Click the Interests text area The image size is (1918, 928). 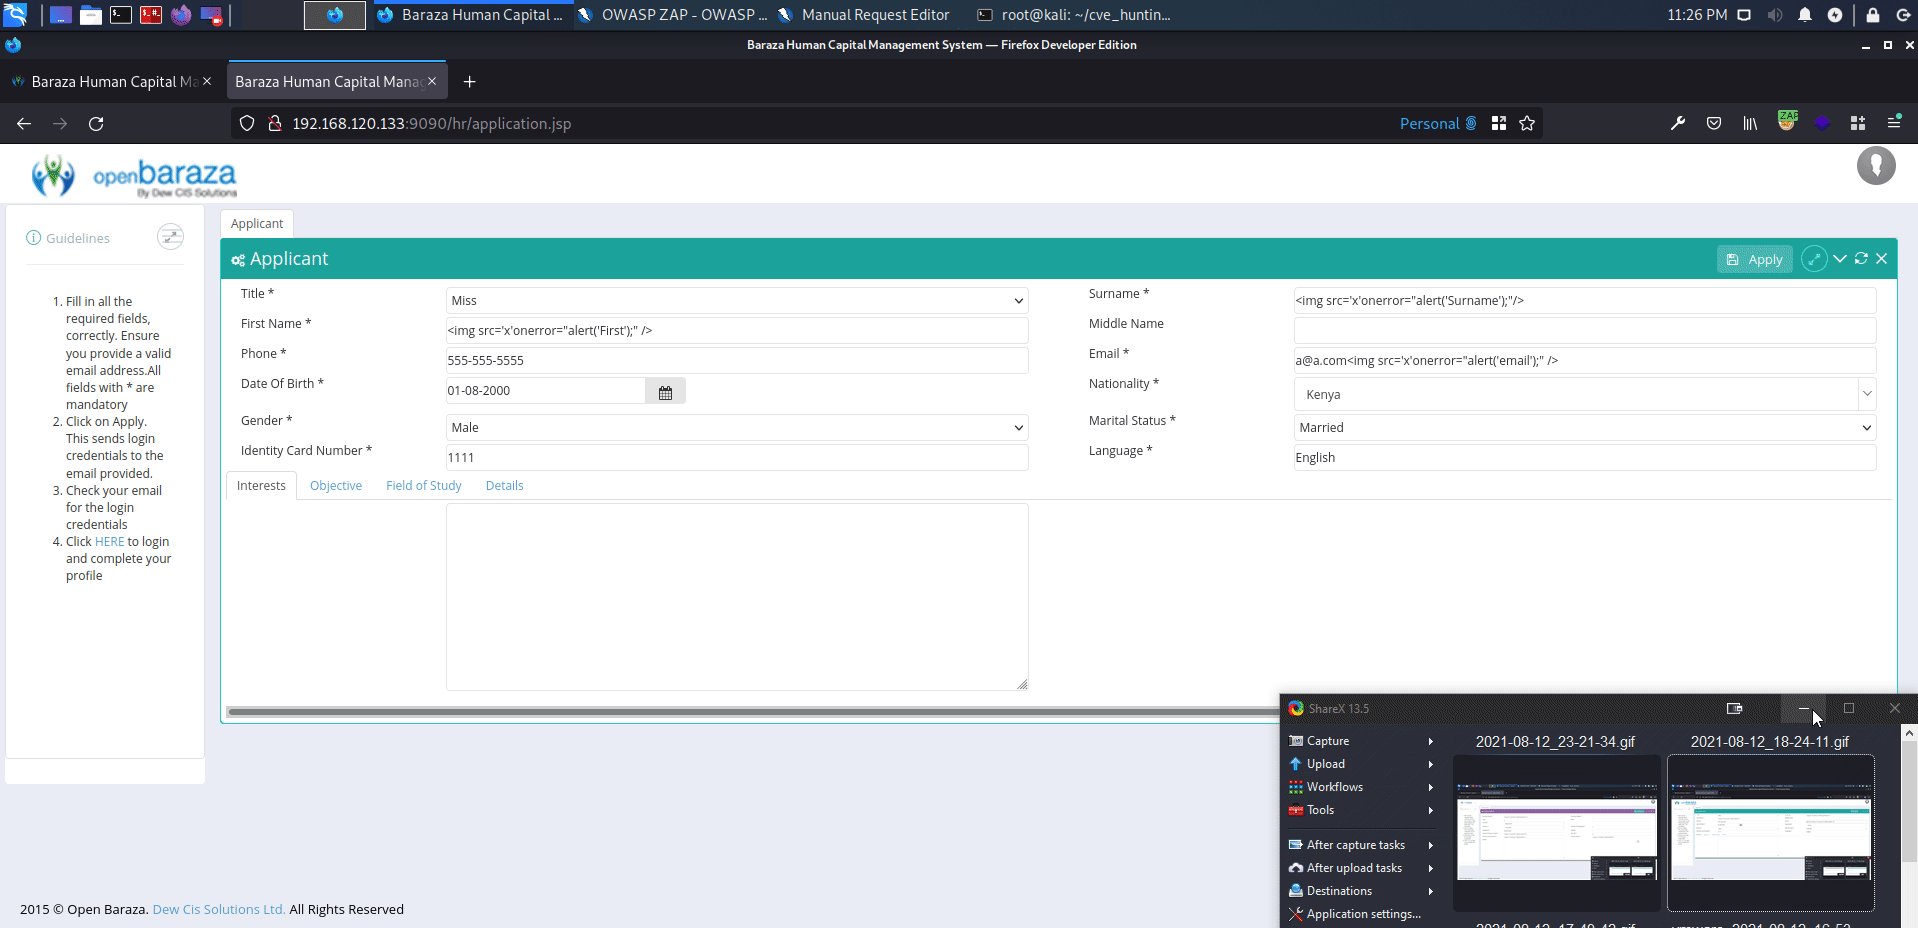(x=737, y=597)
